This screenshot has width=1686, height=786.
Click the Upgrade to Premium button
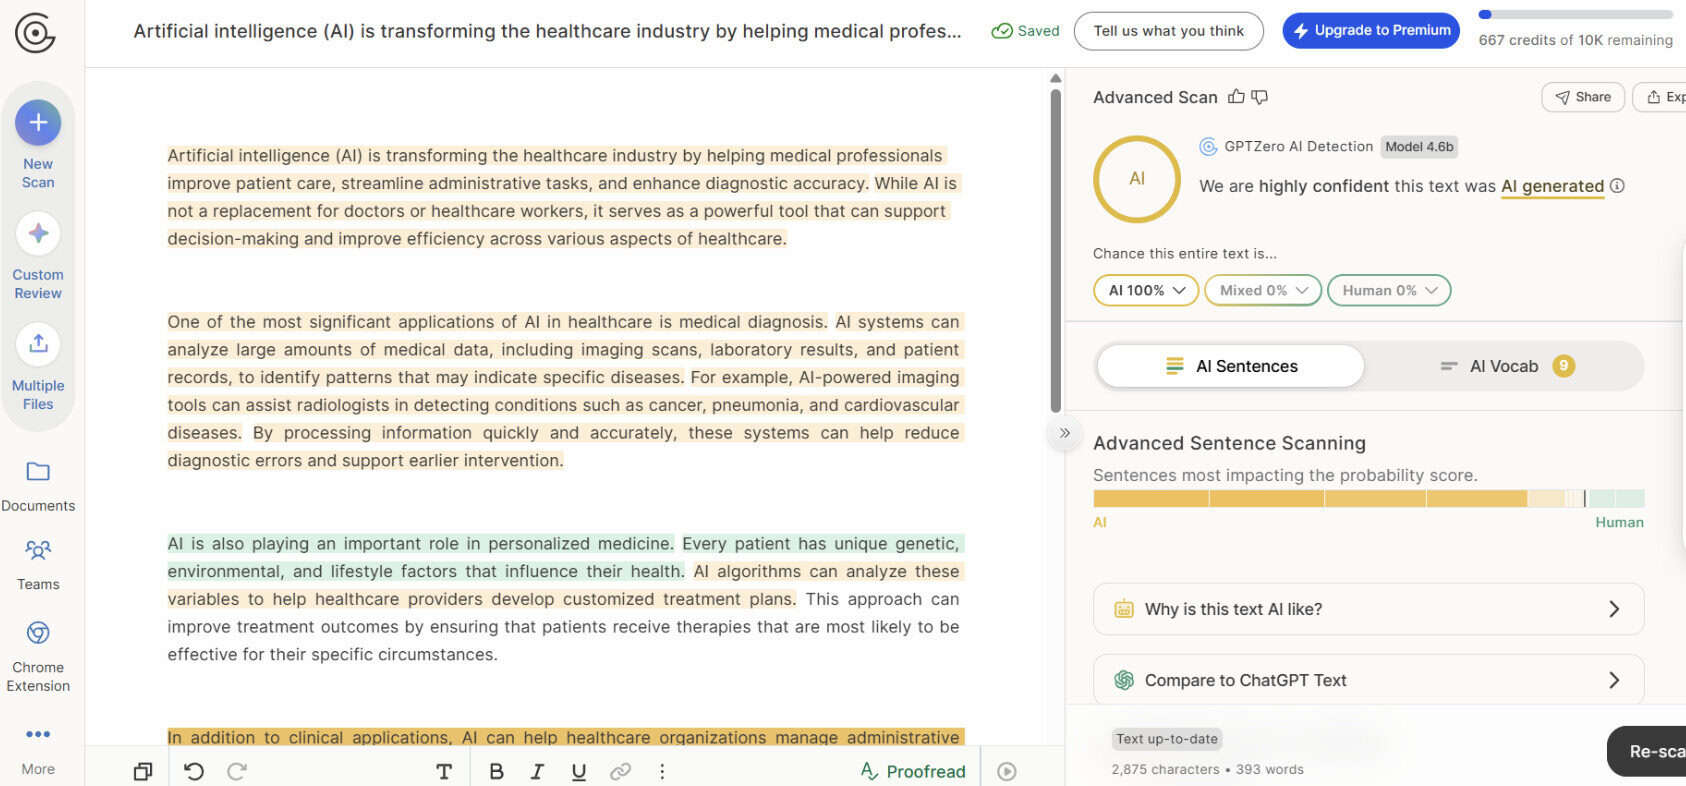pyautogui.click(x=1371, y=31)
